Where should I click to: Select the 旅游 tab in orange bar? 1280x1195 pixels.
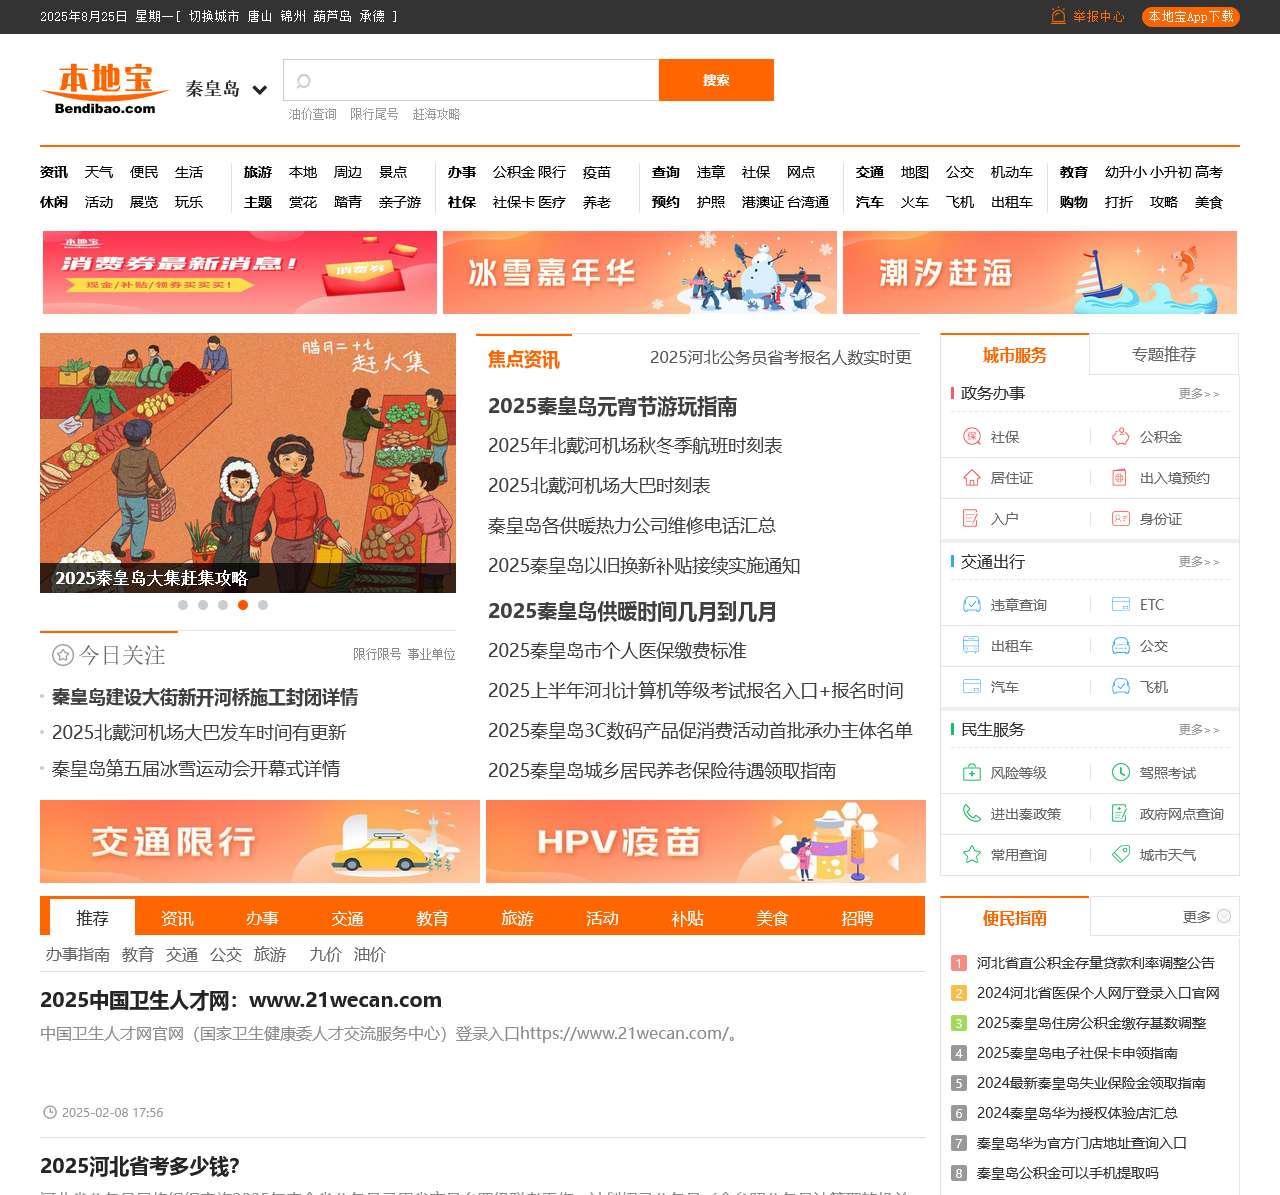(x=517, y=918)
